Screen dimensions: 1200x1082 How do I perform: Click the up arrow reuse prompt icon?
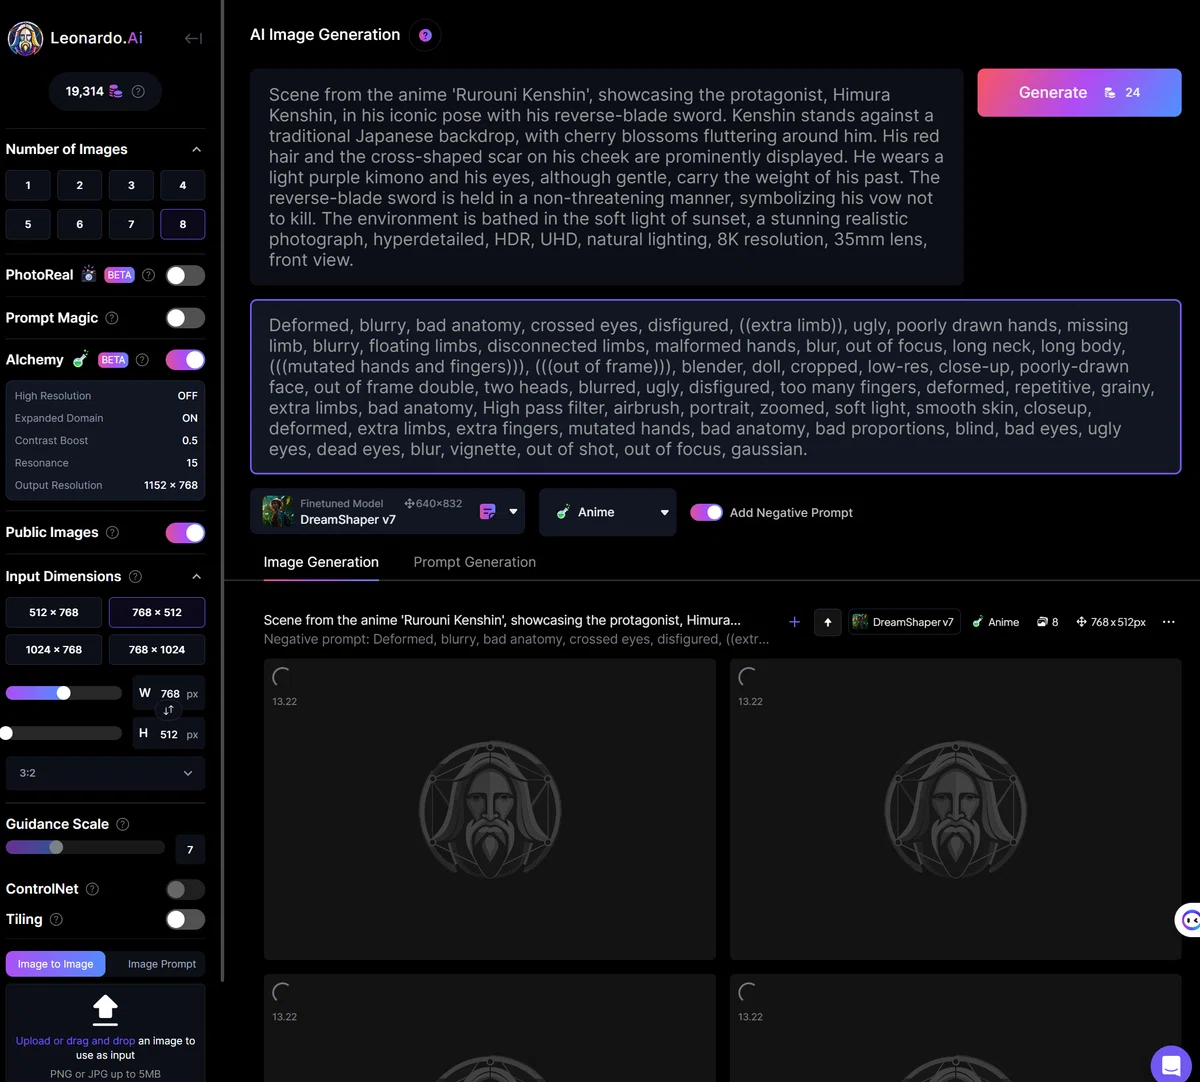tap(827, 622)
